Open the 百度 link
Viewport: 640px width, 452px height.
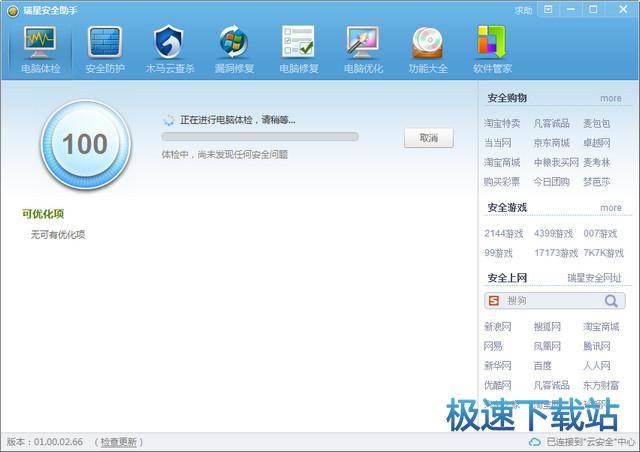tap(542, 365)
